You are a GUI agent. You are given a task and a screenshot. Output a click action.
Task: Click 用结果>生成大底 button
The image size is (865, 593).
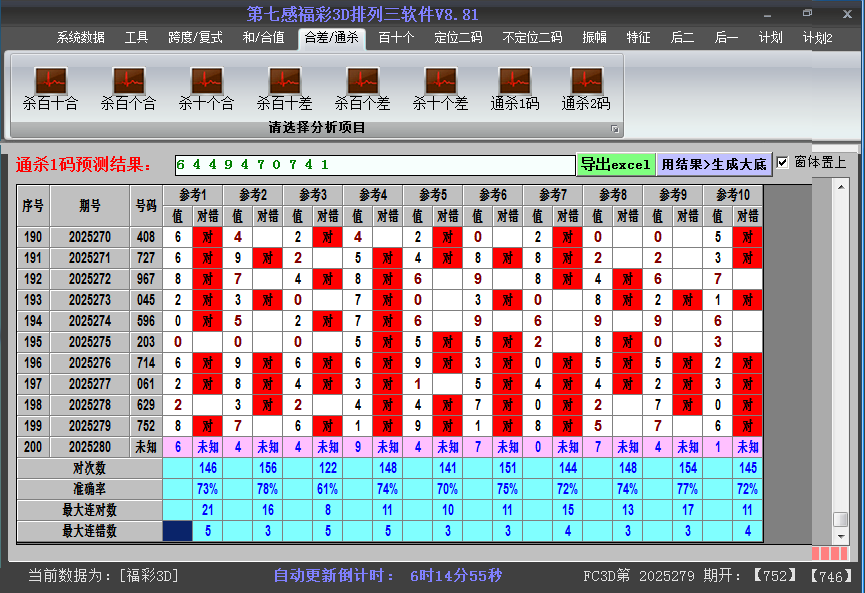point(714,164)
